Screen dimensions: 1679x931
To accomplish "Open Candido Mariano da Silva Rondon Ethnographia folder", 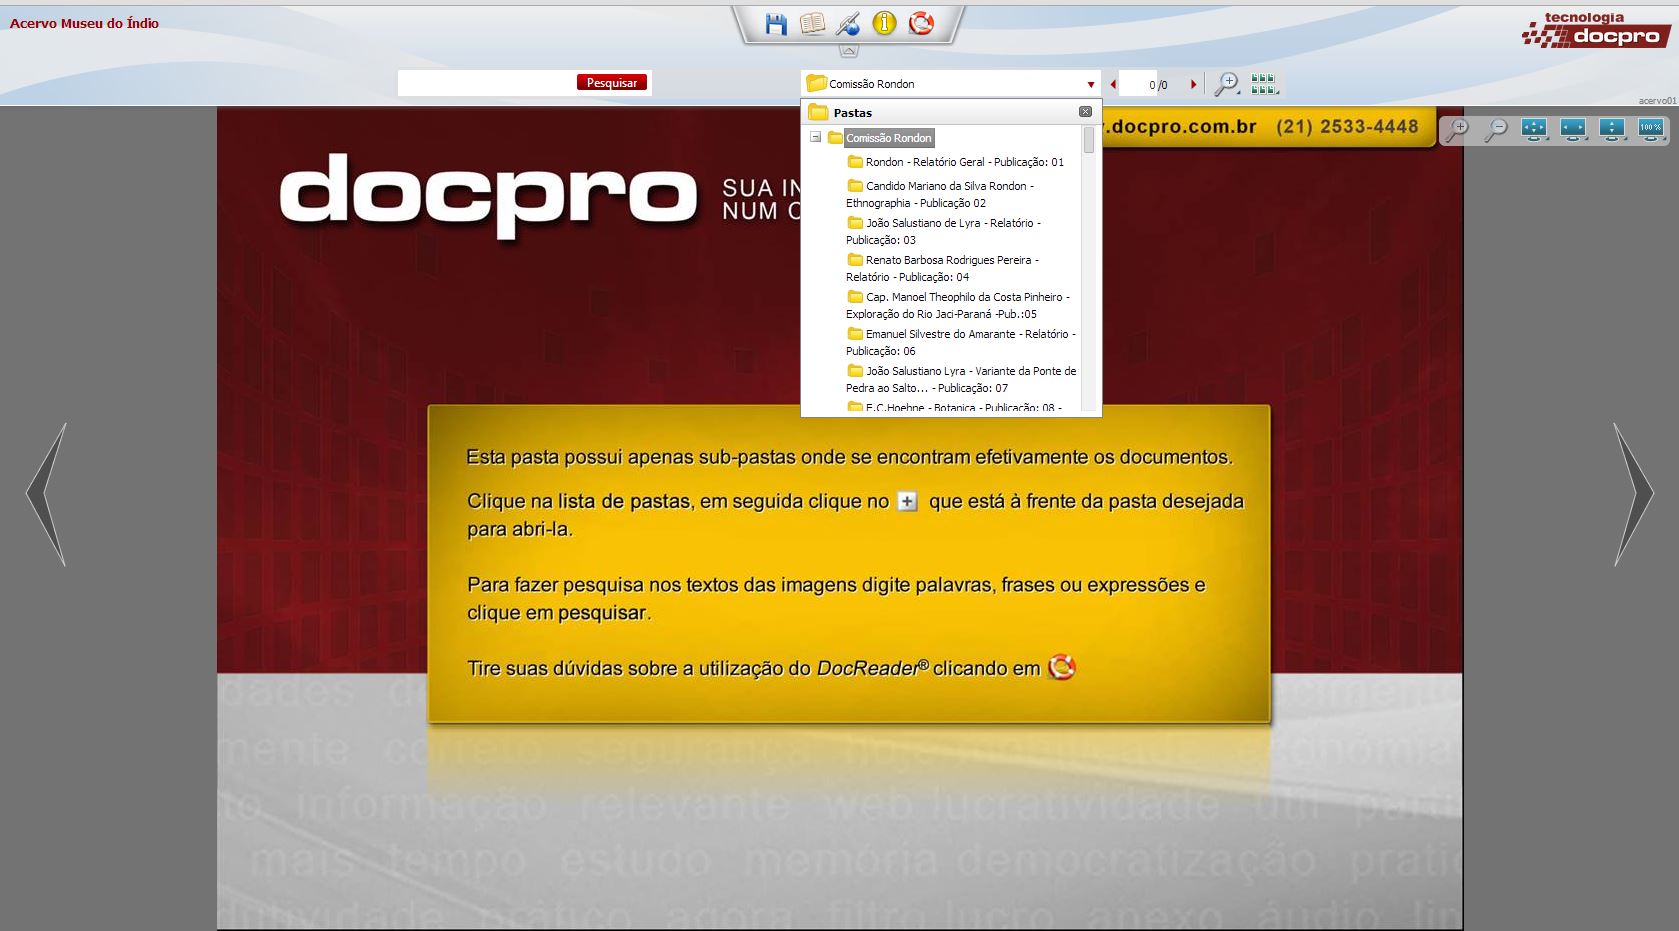I will pyautogui.click(x=940, y=194).
